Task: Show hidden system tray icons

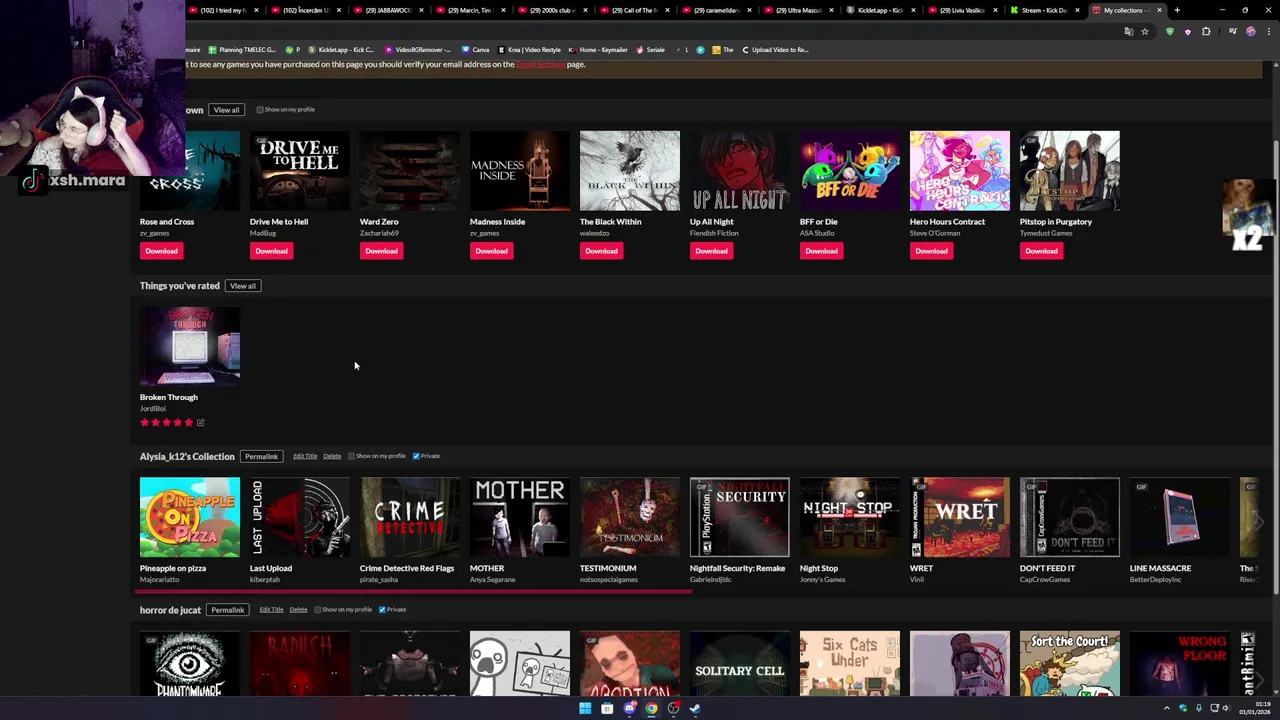Action: coord(1166,709)
